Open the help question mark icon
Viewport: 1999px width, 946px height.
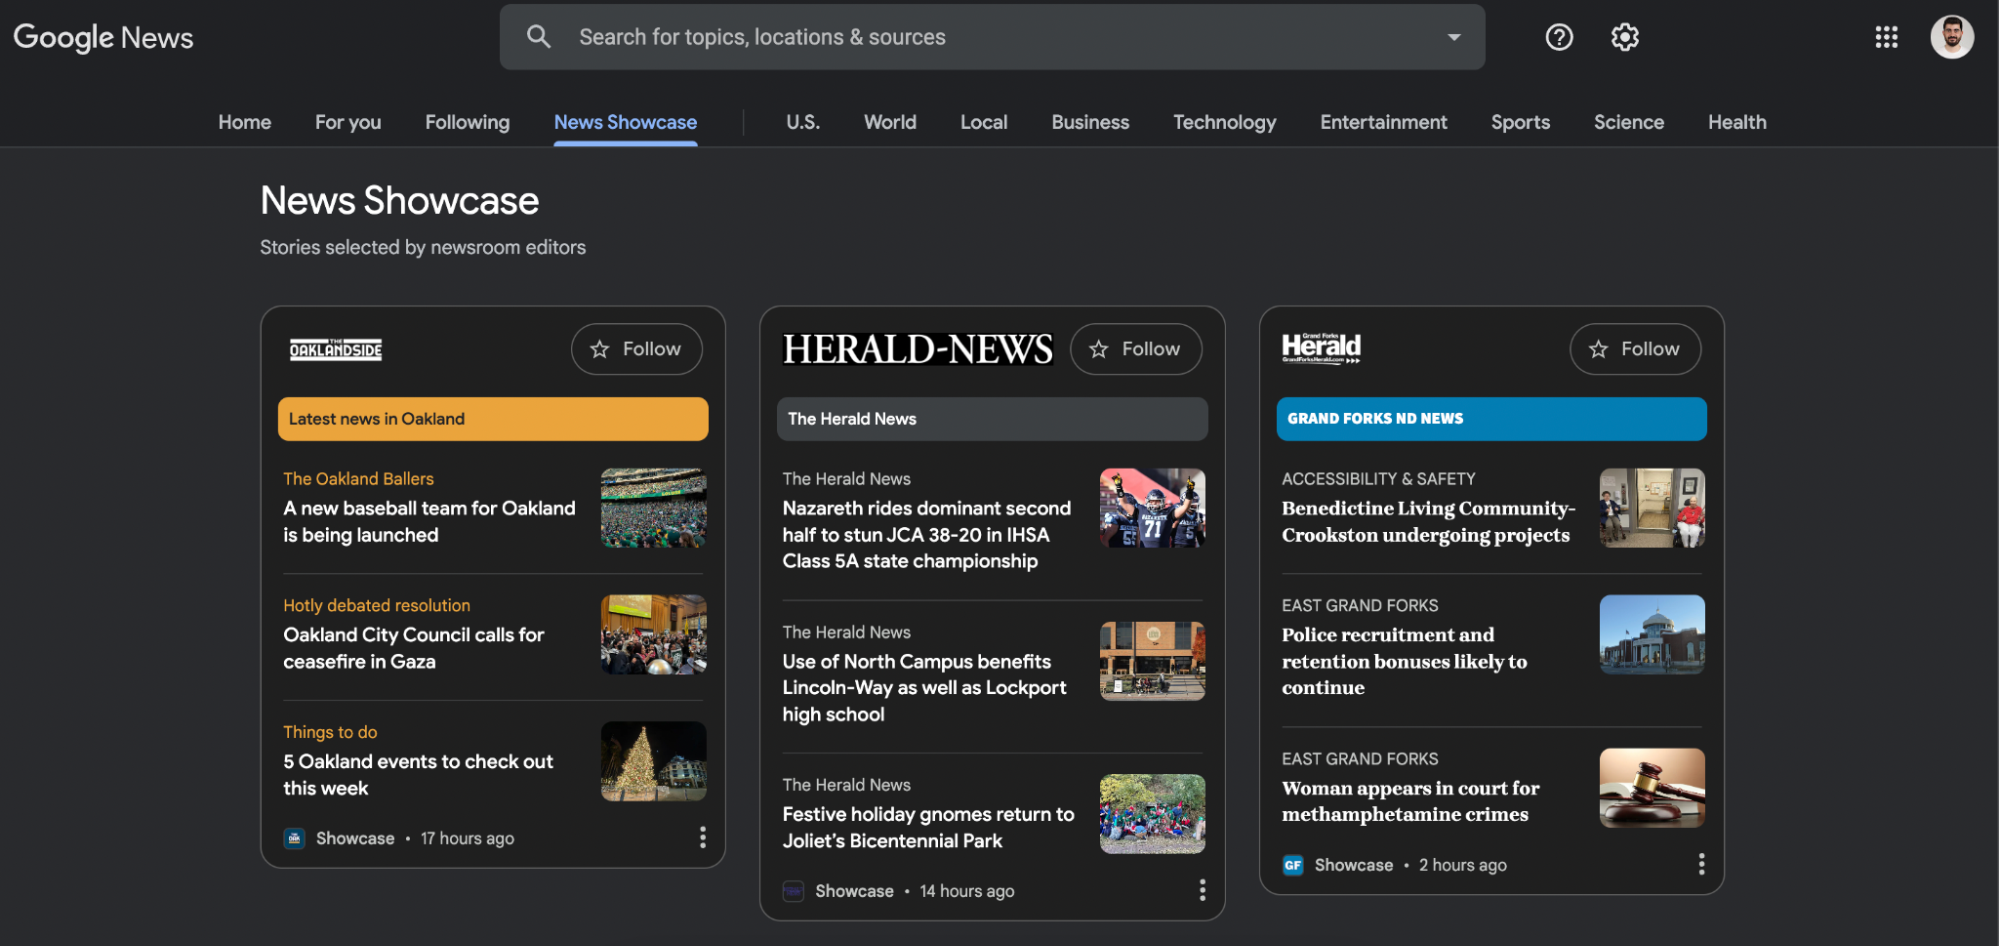click(x=1559, y=37)
